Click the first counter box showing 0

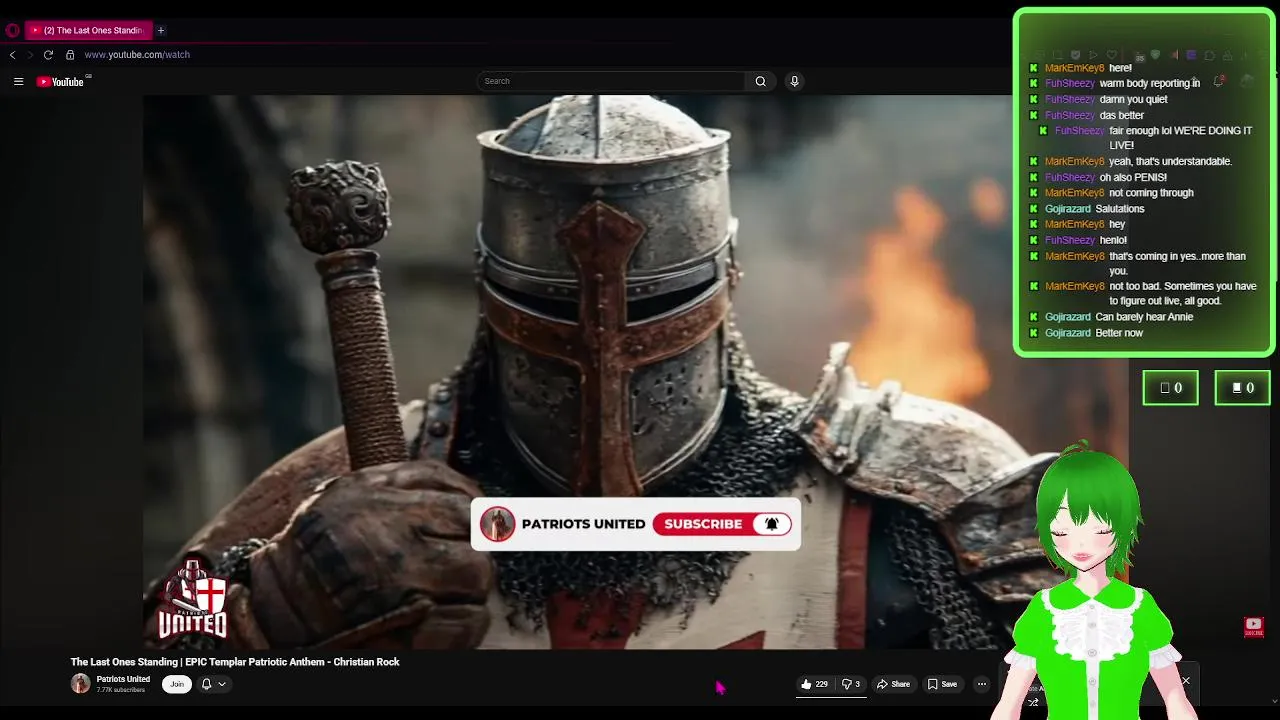pos(1171,388)
